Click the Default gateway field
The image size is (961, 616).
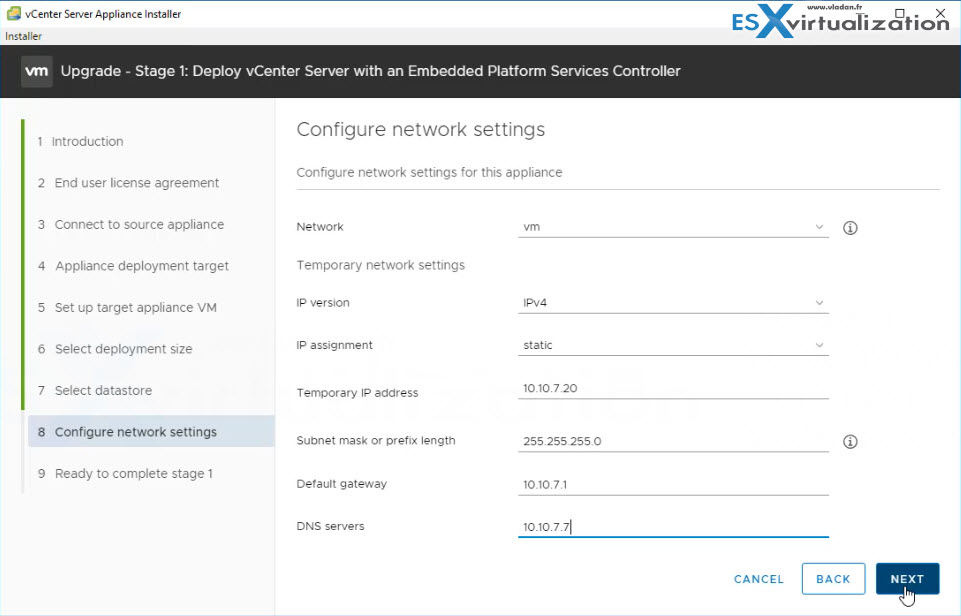(673, 484)
